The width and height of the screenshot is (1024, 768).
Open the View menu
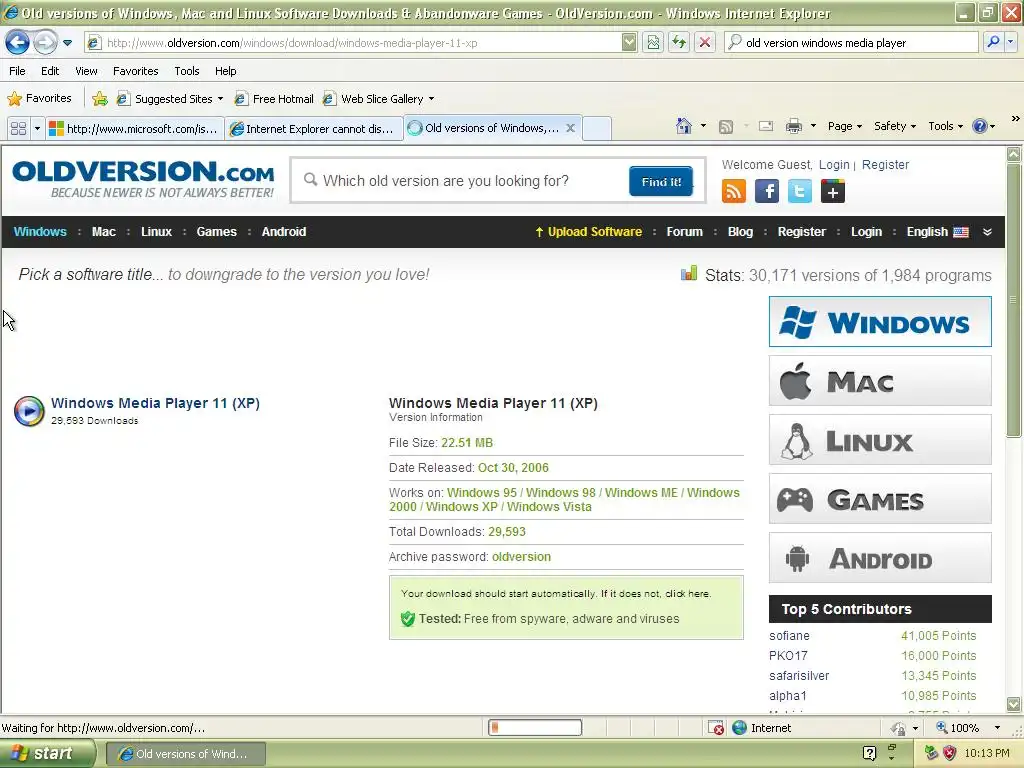click(x=86, y=71)
